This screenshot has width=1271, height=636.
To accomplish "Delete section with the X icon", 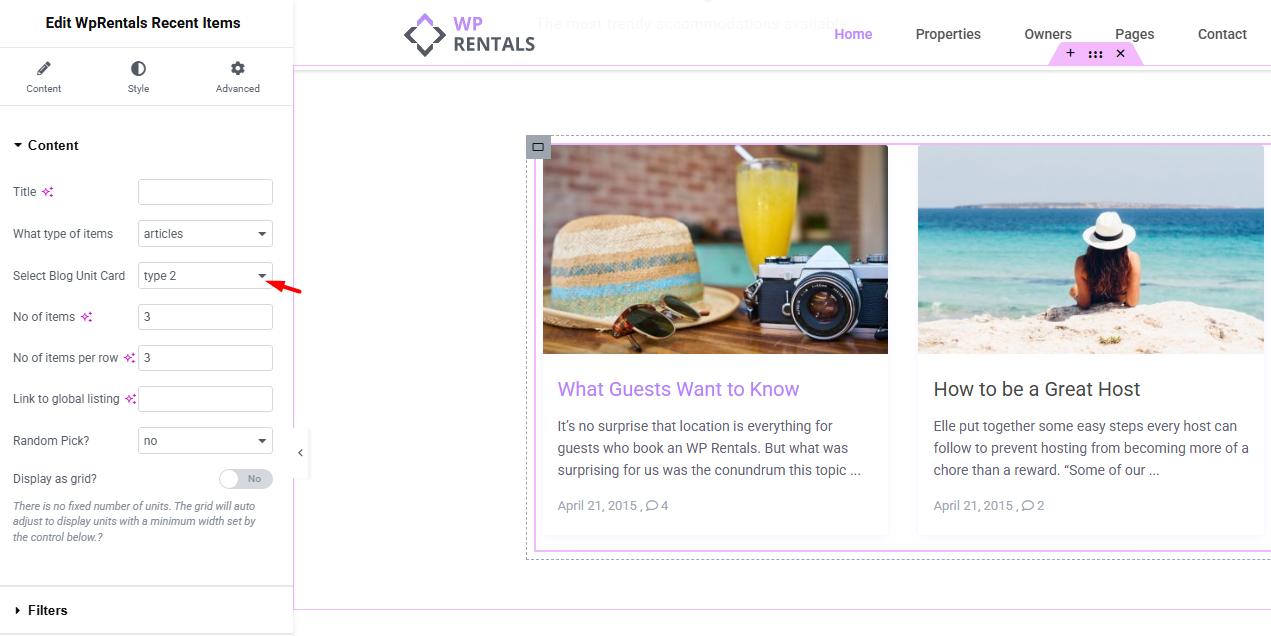I will (x=1120, y=54).
